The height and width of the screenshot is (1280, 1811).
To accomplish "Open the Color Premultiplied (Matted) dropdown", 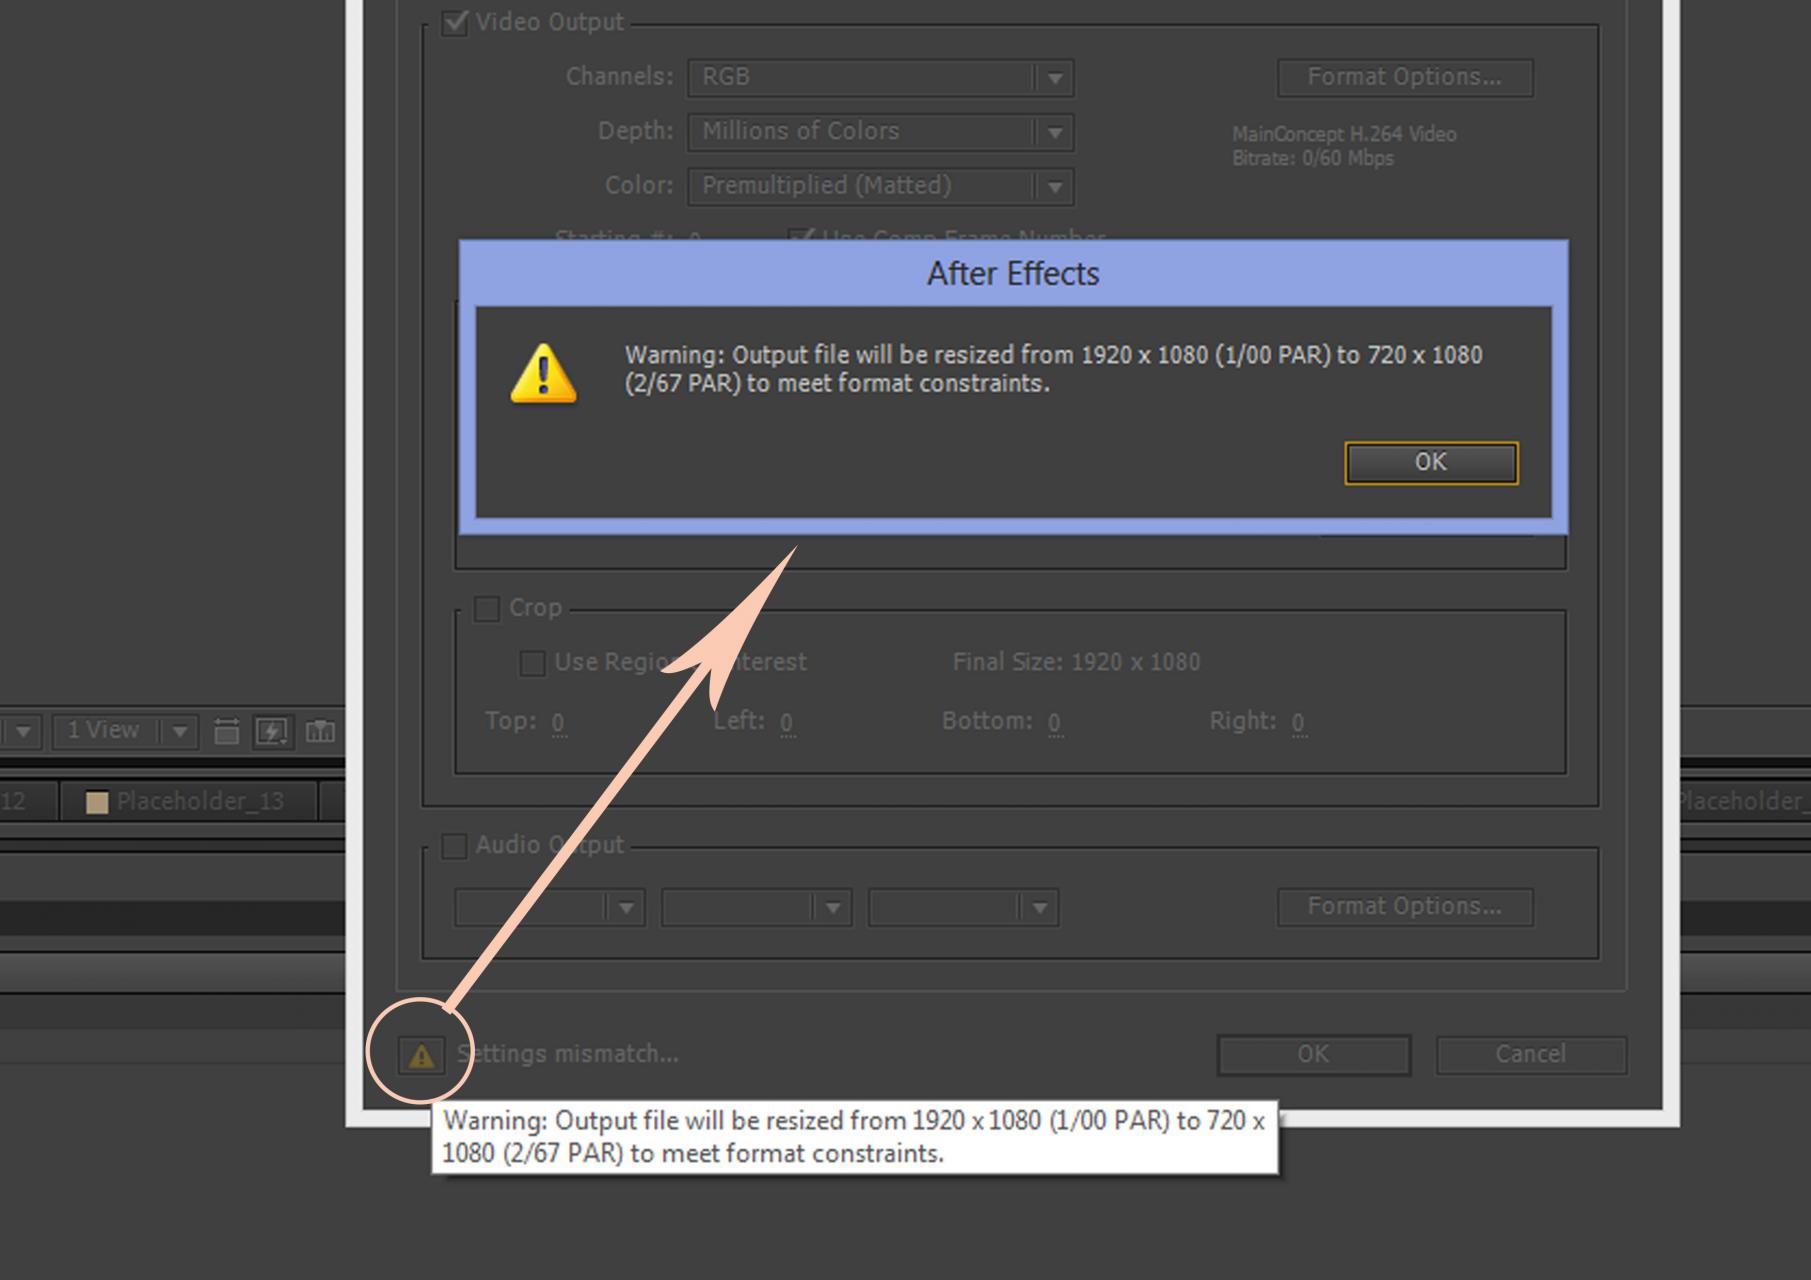I will coord(880,186).
